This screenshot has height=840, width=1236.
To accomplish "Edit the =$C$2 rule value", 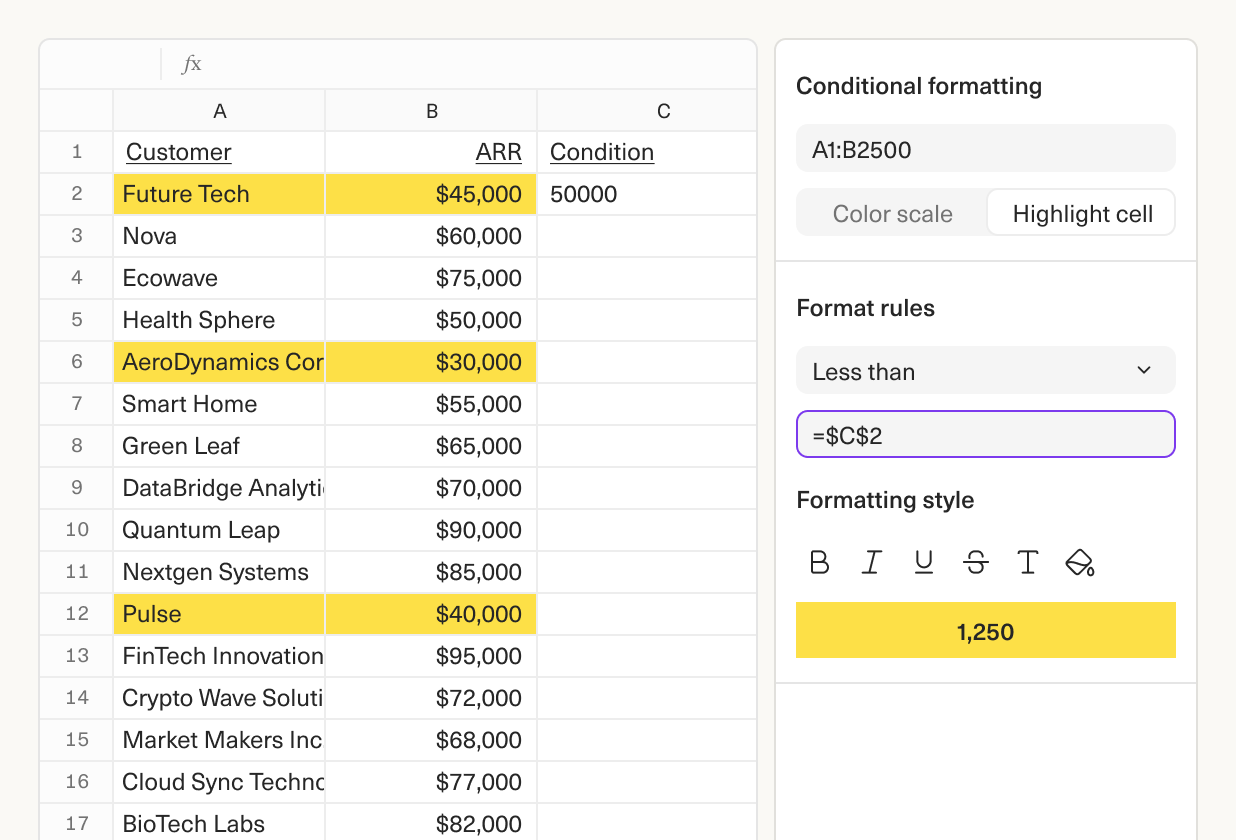I will tap(985, 434).
